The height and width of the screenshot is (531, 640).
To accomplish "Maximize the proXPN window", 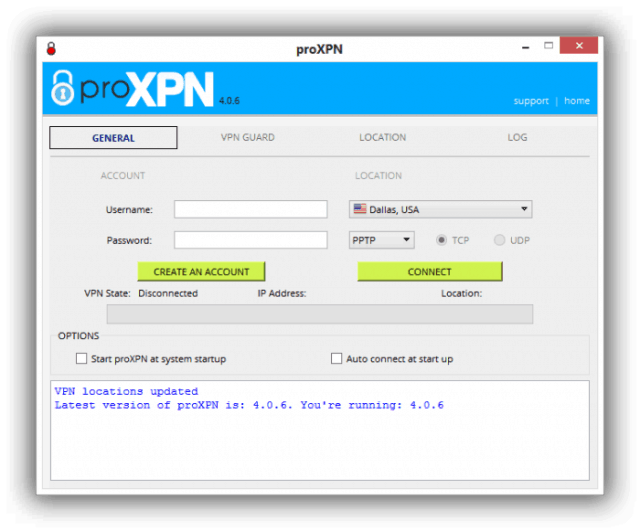I will click(549, 46).
